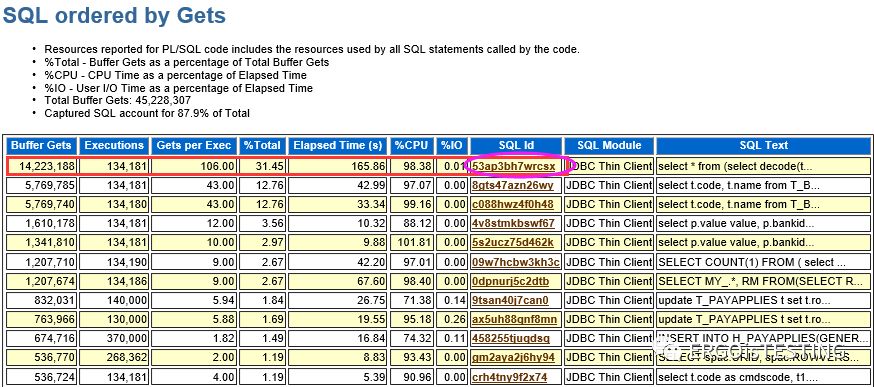The width and height of the screenshot is (874, 387).
Task: Click the SQL Id column header
Action: (516, 146)
